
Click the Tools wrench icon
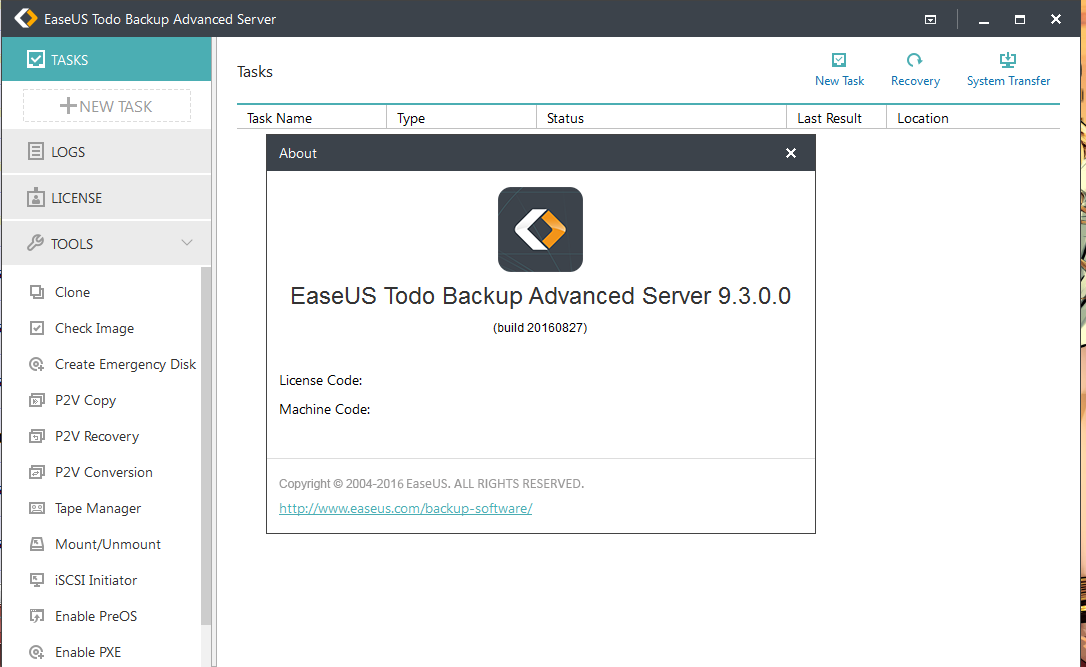35,243
